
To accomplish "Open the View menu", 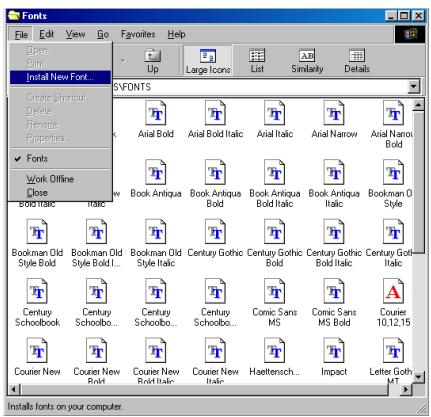I will tap(75, 34).
